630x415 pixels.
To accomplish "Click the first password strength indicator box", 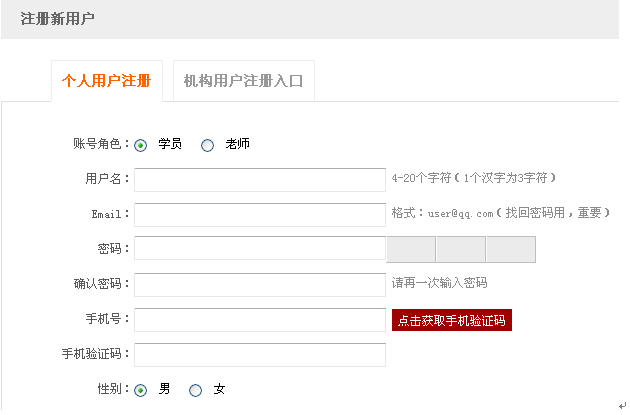I will coord(410,249).
